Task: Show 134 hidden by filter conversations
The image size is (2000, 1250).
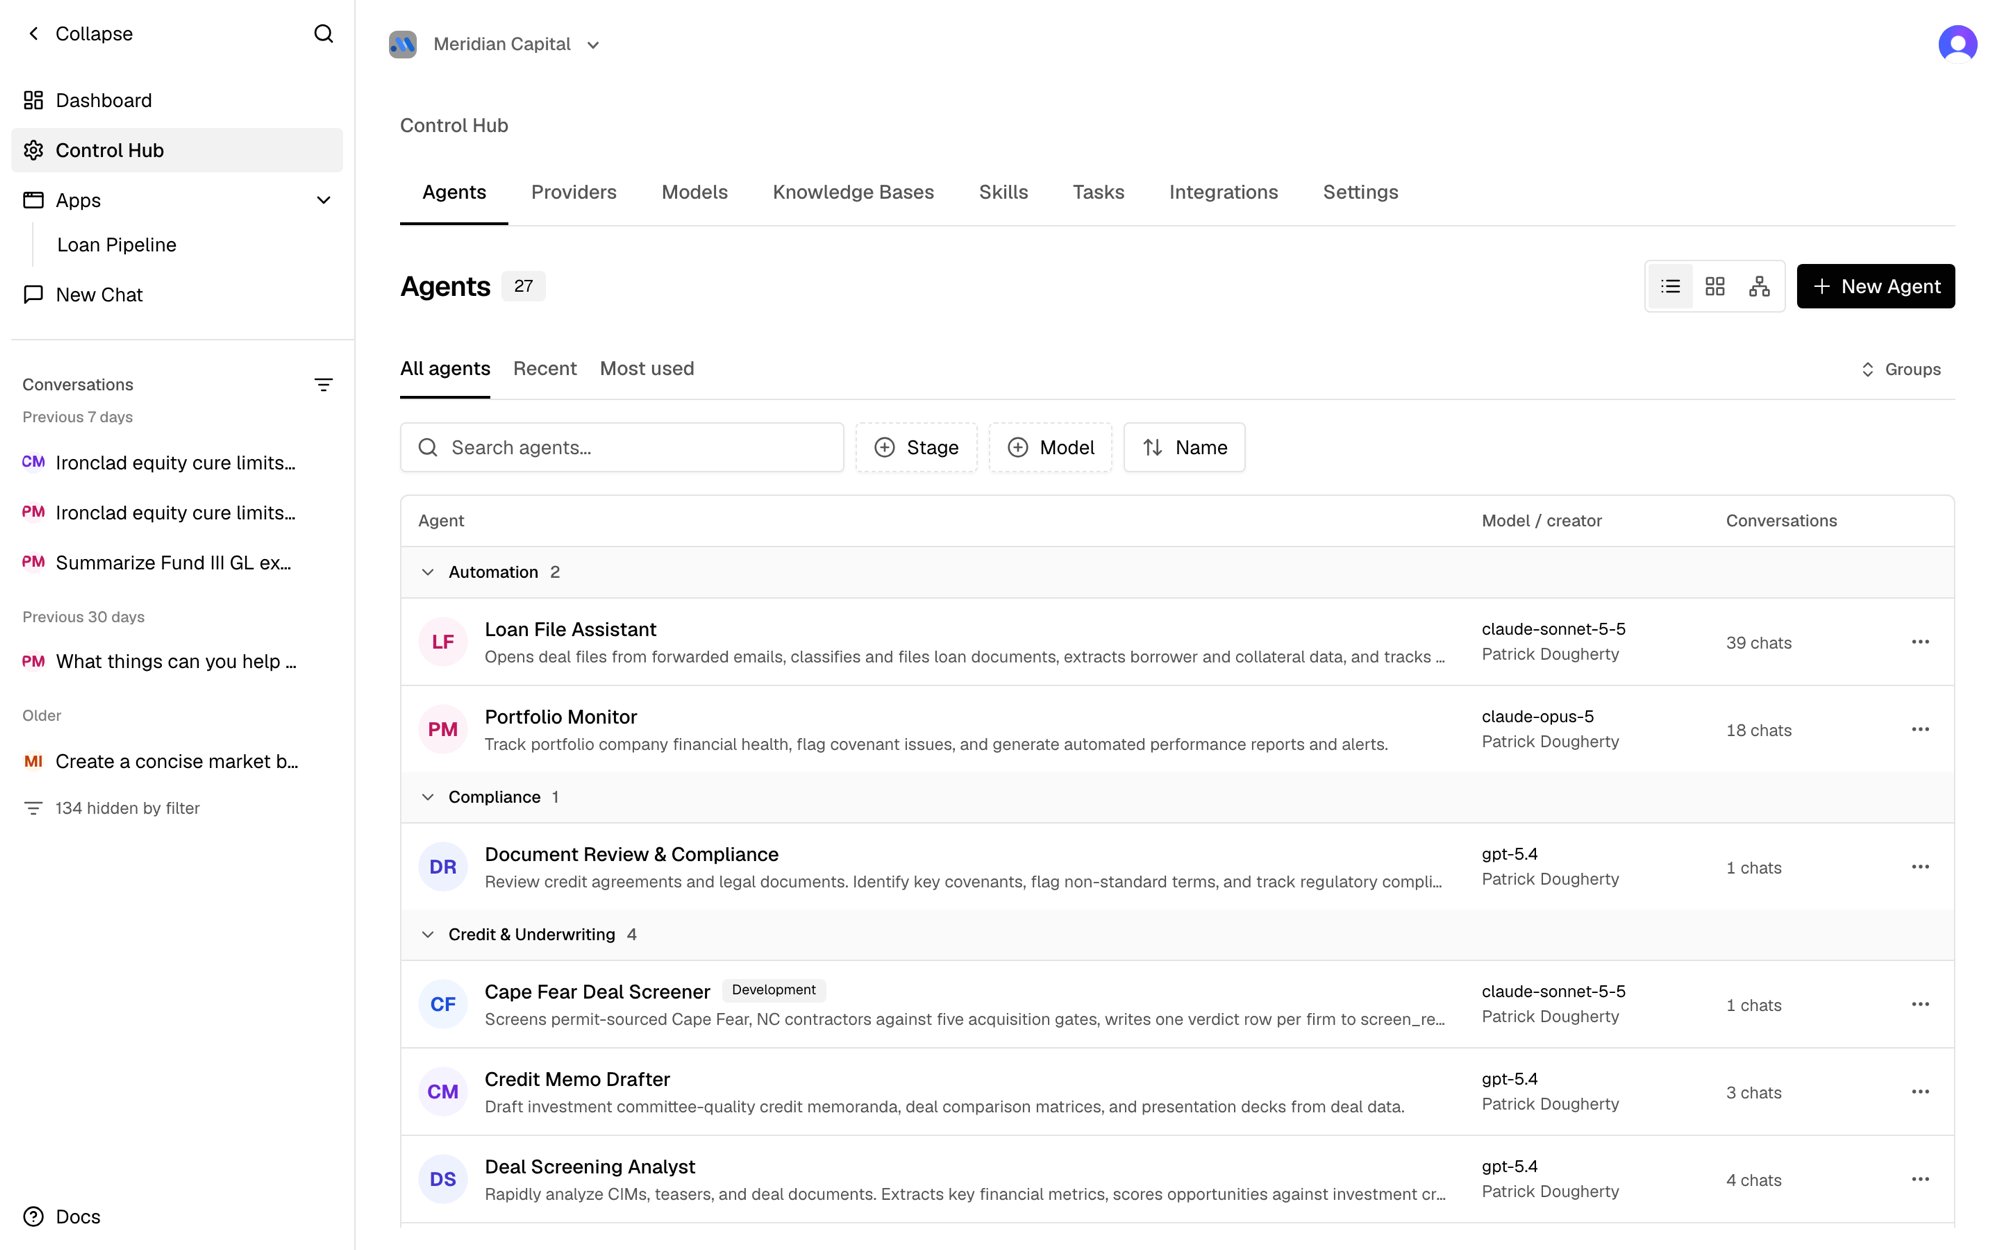Action: pyautogui.click(x=111, y=808)
